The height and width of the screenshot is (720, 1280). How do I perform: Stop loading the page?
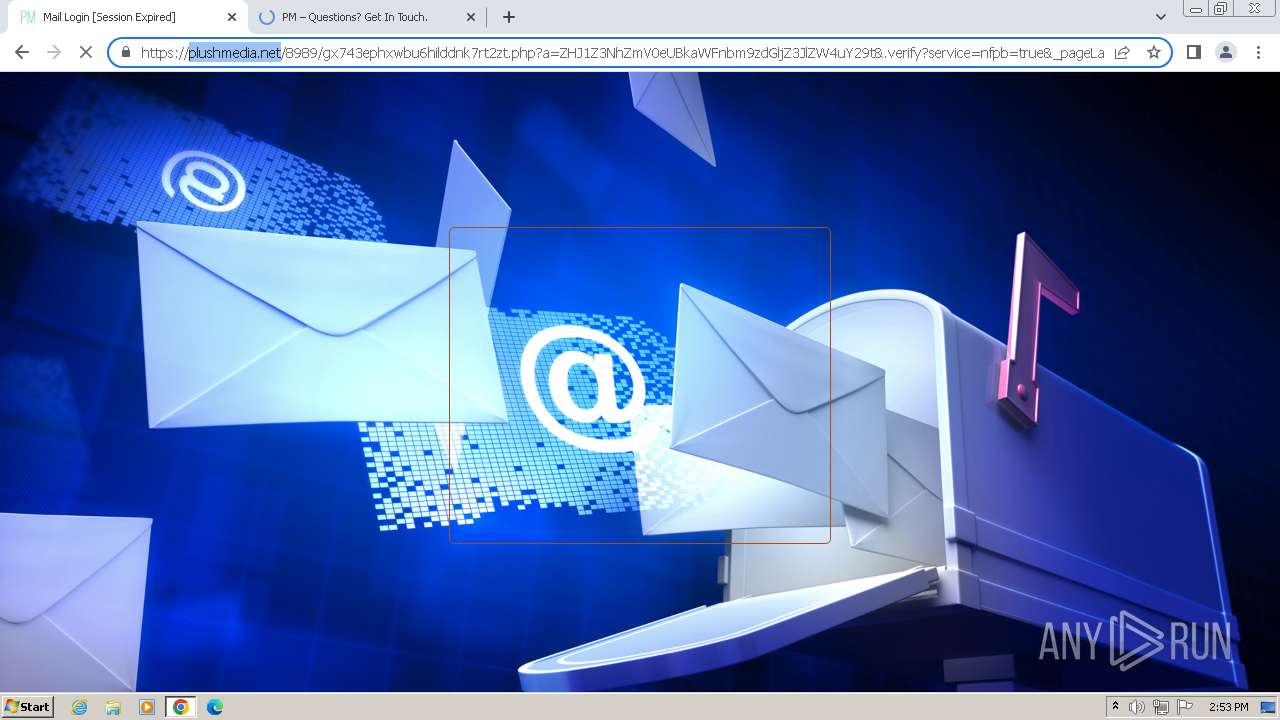click(x=86, y=52)
